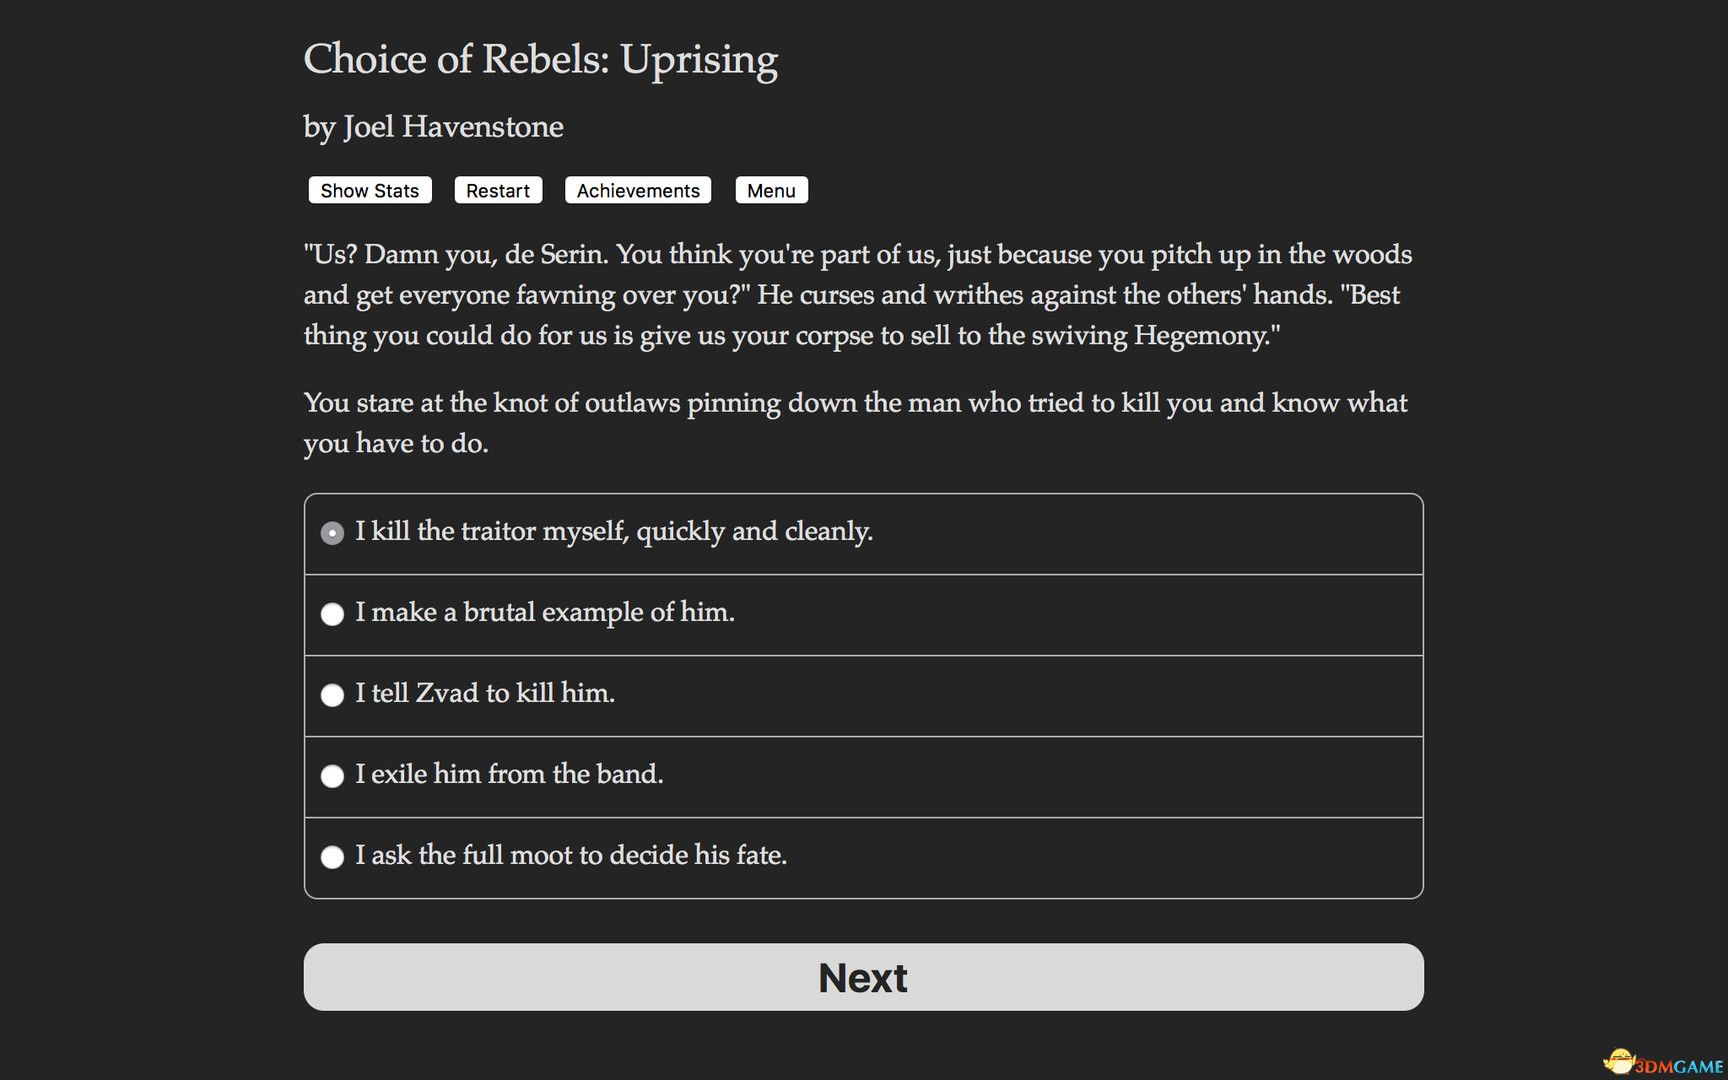This screenshot has height=1080, width=1728.
Task: Open the Achievements list
Action: [637, 190]
